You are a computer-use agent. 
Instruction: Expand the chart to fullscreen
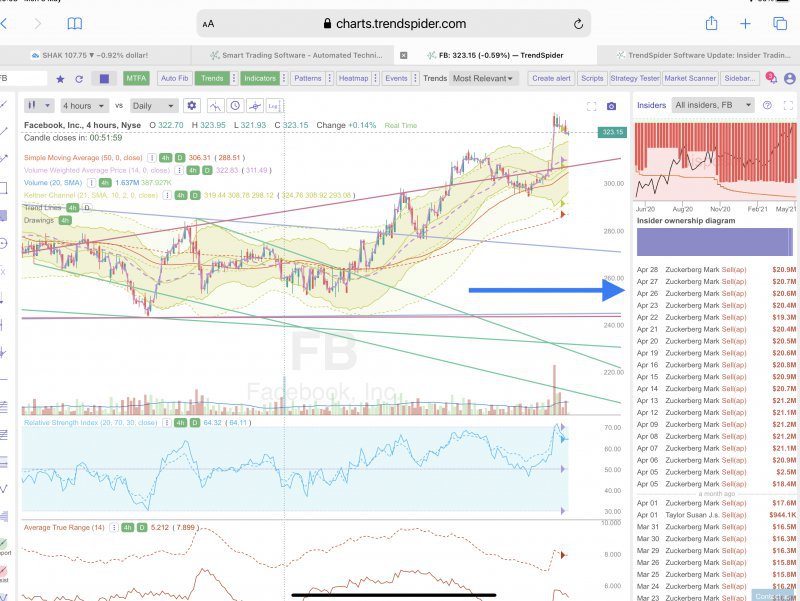591,106
